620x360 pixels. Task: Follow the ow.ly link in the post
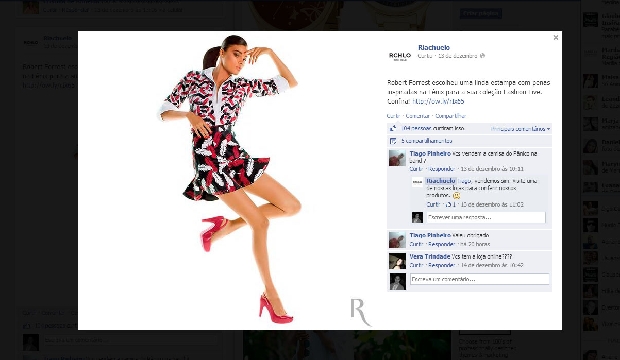tap(438, 101)
